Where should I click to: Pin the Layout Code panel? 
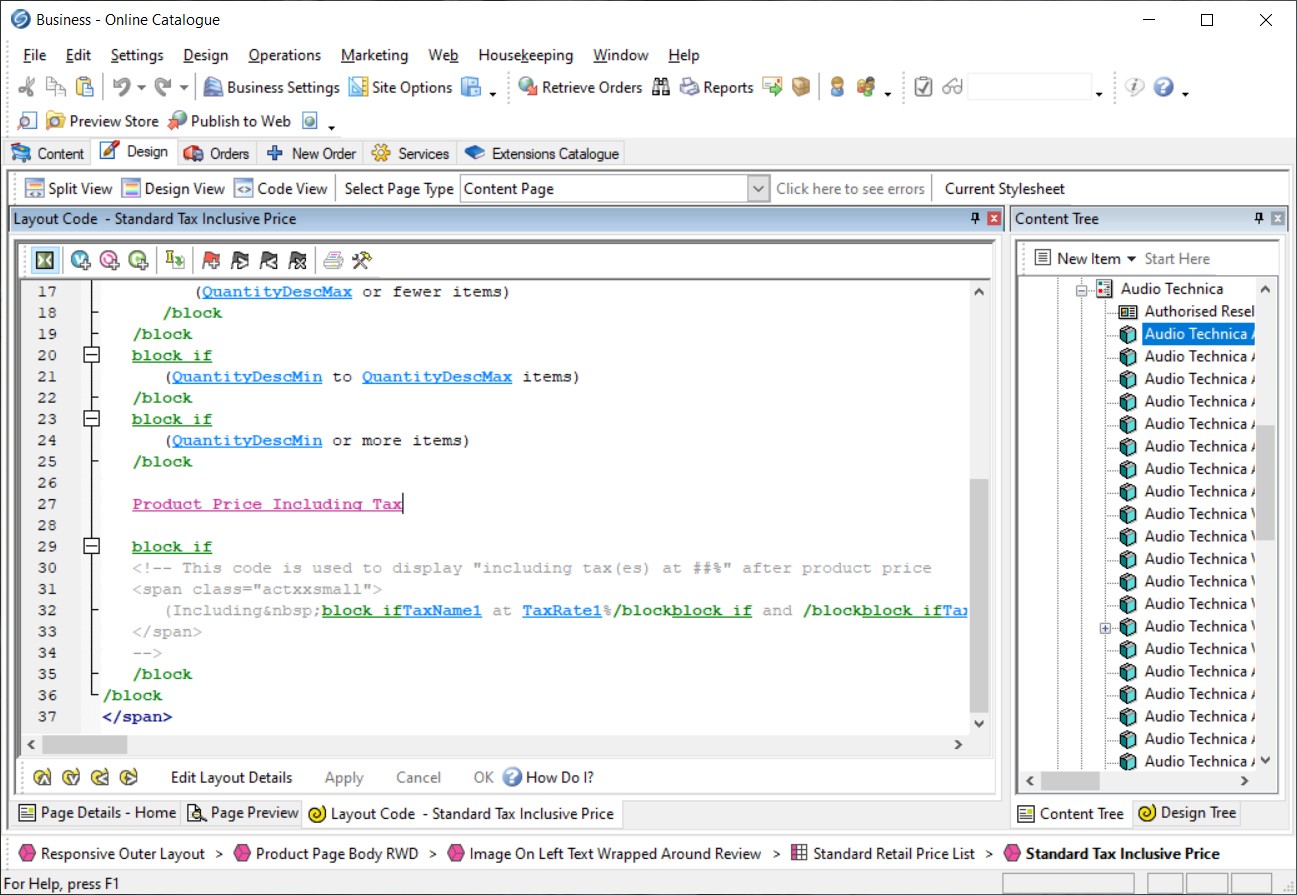975,218
